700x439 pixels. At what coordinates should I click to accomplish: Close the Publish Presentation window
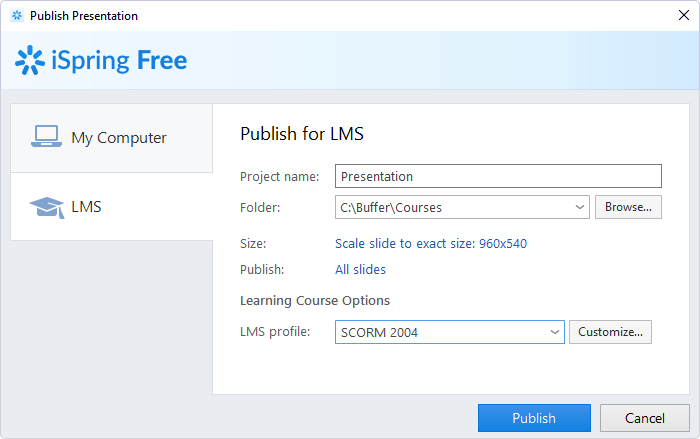coord(683,15)
